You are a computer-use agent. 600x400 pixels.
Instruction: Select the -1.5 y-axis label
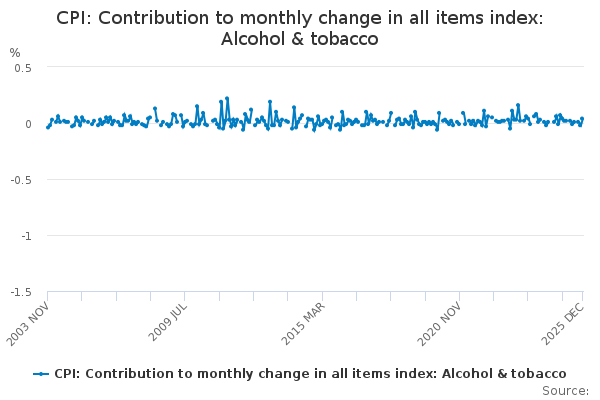(x=22, y=292)
